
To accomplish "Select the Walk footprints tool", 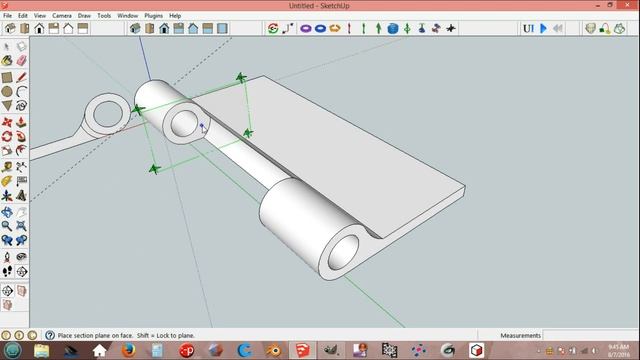I will 7,271.
